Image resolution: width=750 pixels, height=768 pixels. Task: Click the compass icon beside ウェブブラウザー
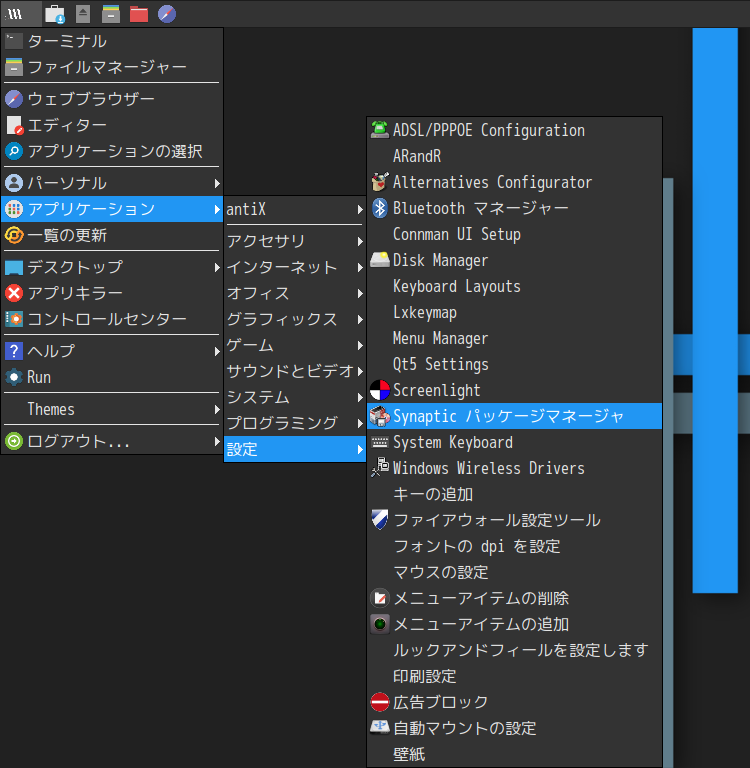[14, 99]
